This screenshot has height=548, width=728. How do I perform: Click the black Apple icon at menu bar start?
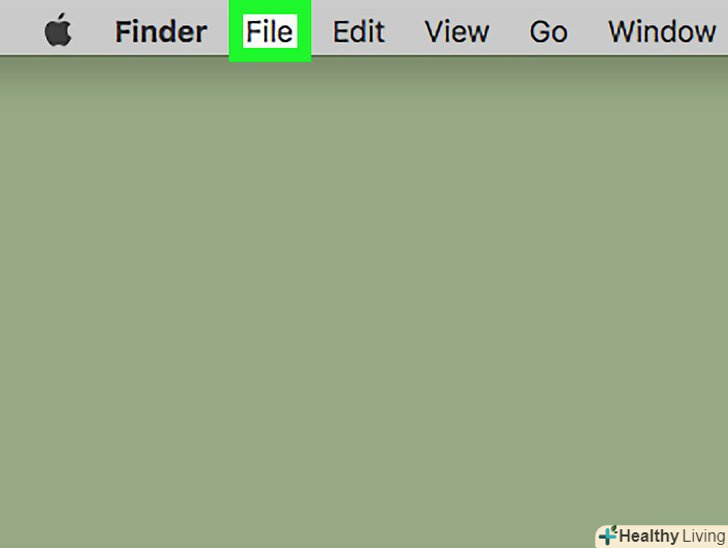click(x=58, y=30)
